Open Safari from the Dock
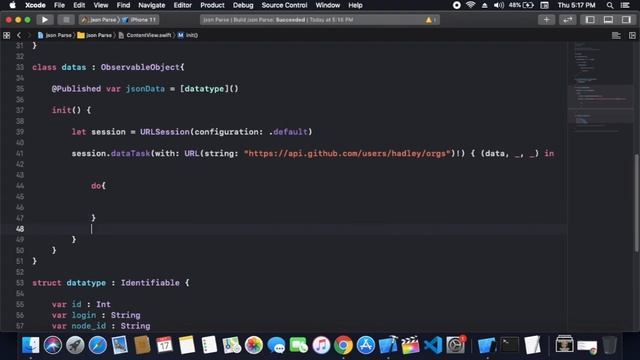This screenshot has width=640, height=360. coord(98,345)
